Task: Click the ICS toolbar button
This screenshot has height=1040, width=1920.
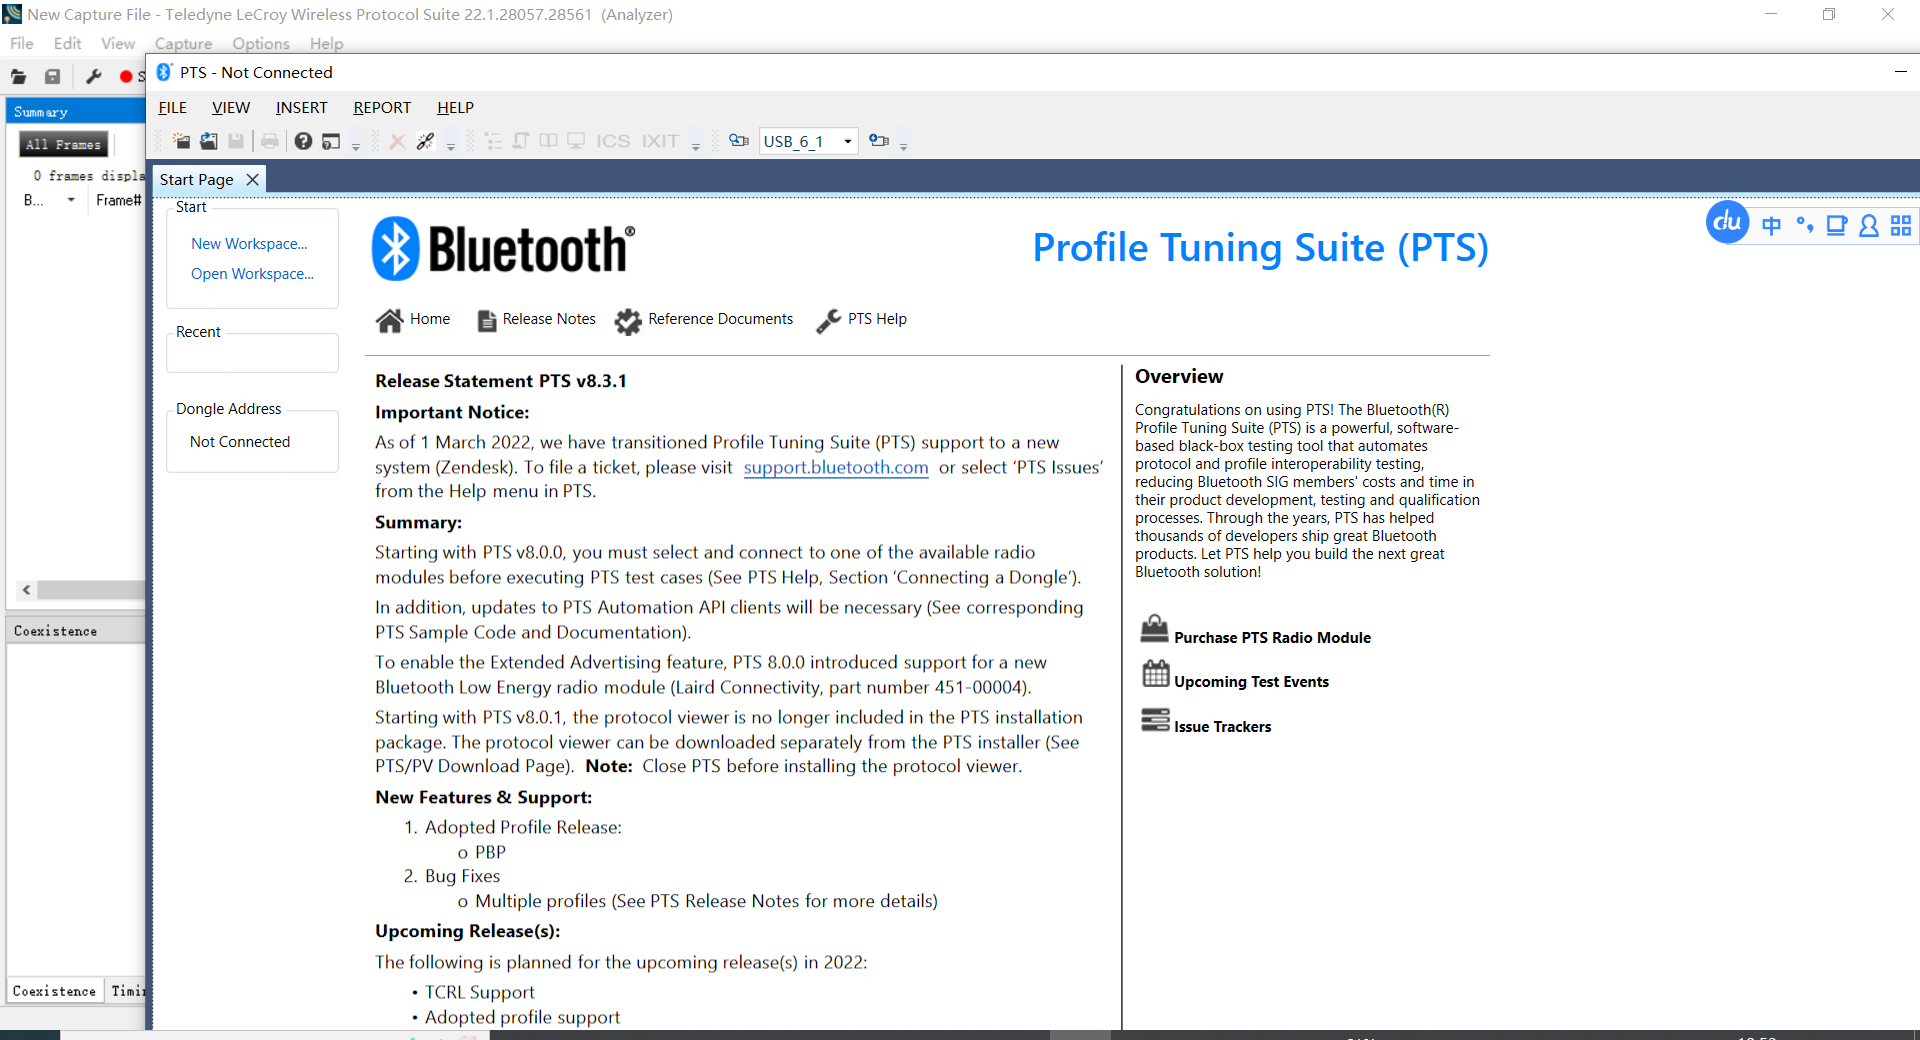Action: [x=613, y=141]
